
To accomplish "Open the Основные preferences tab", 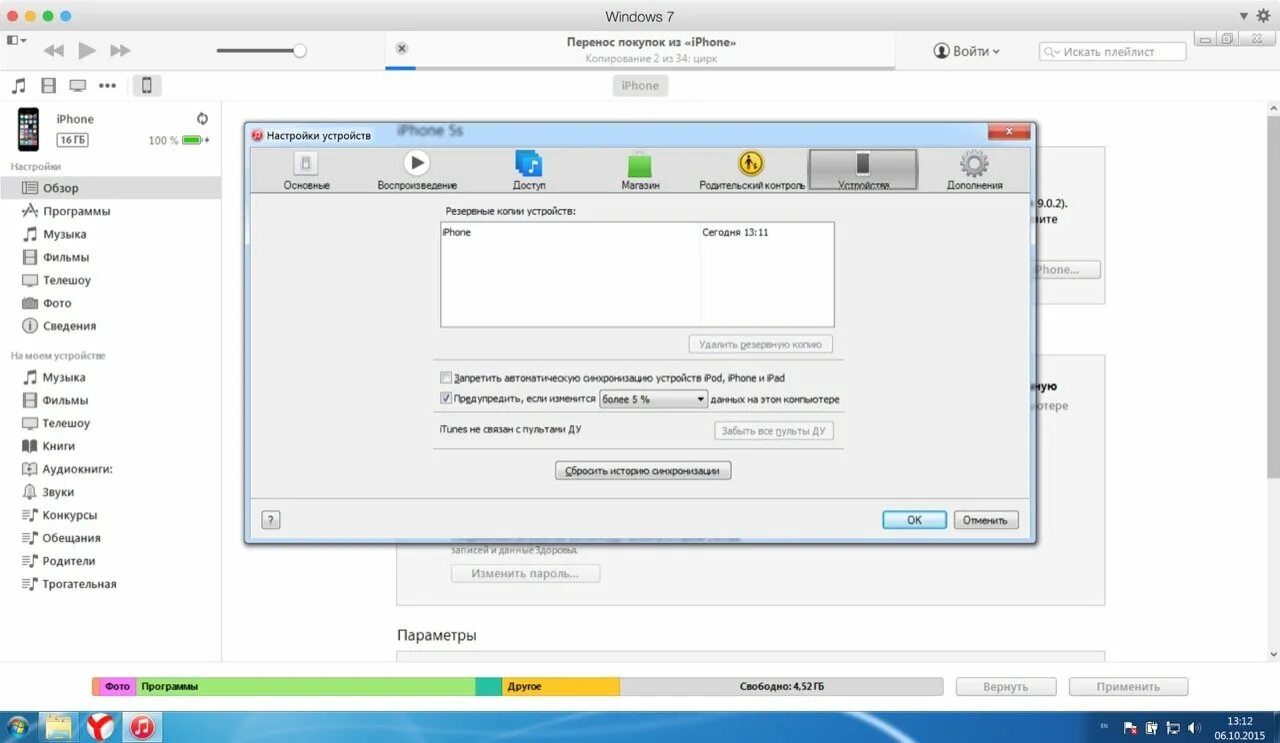I will [x=306, y=170].
